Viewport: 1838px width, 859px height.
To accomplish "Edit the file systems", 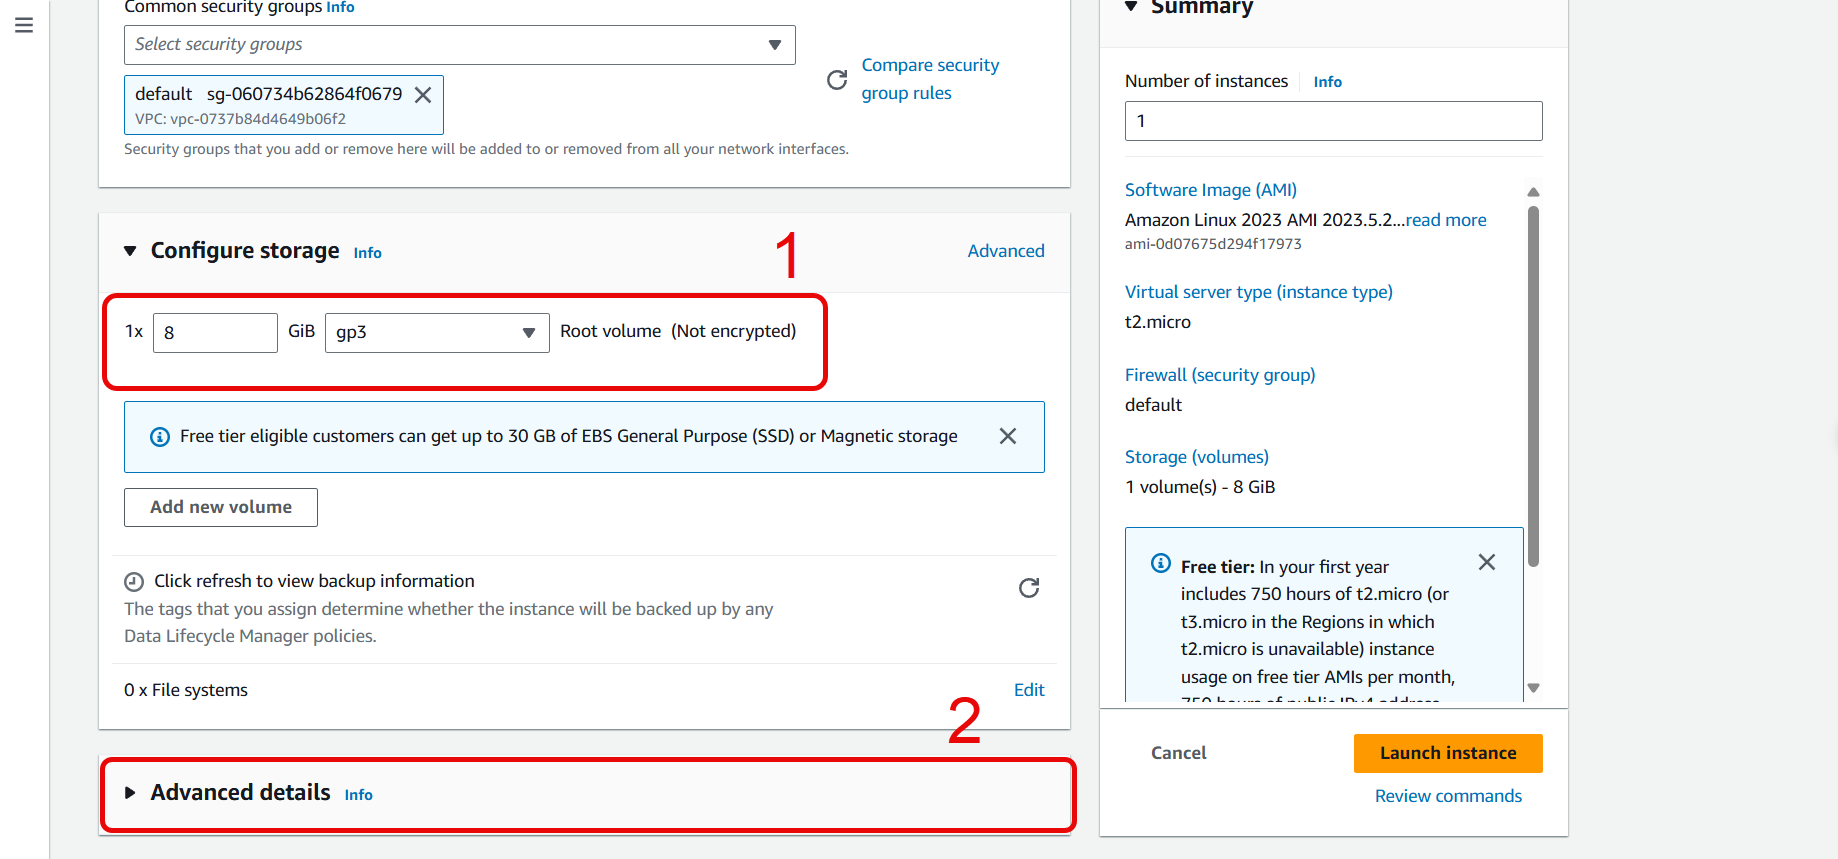I will [x=1028, y=690].
